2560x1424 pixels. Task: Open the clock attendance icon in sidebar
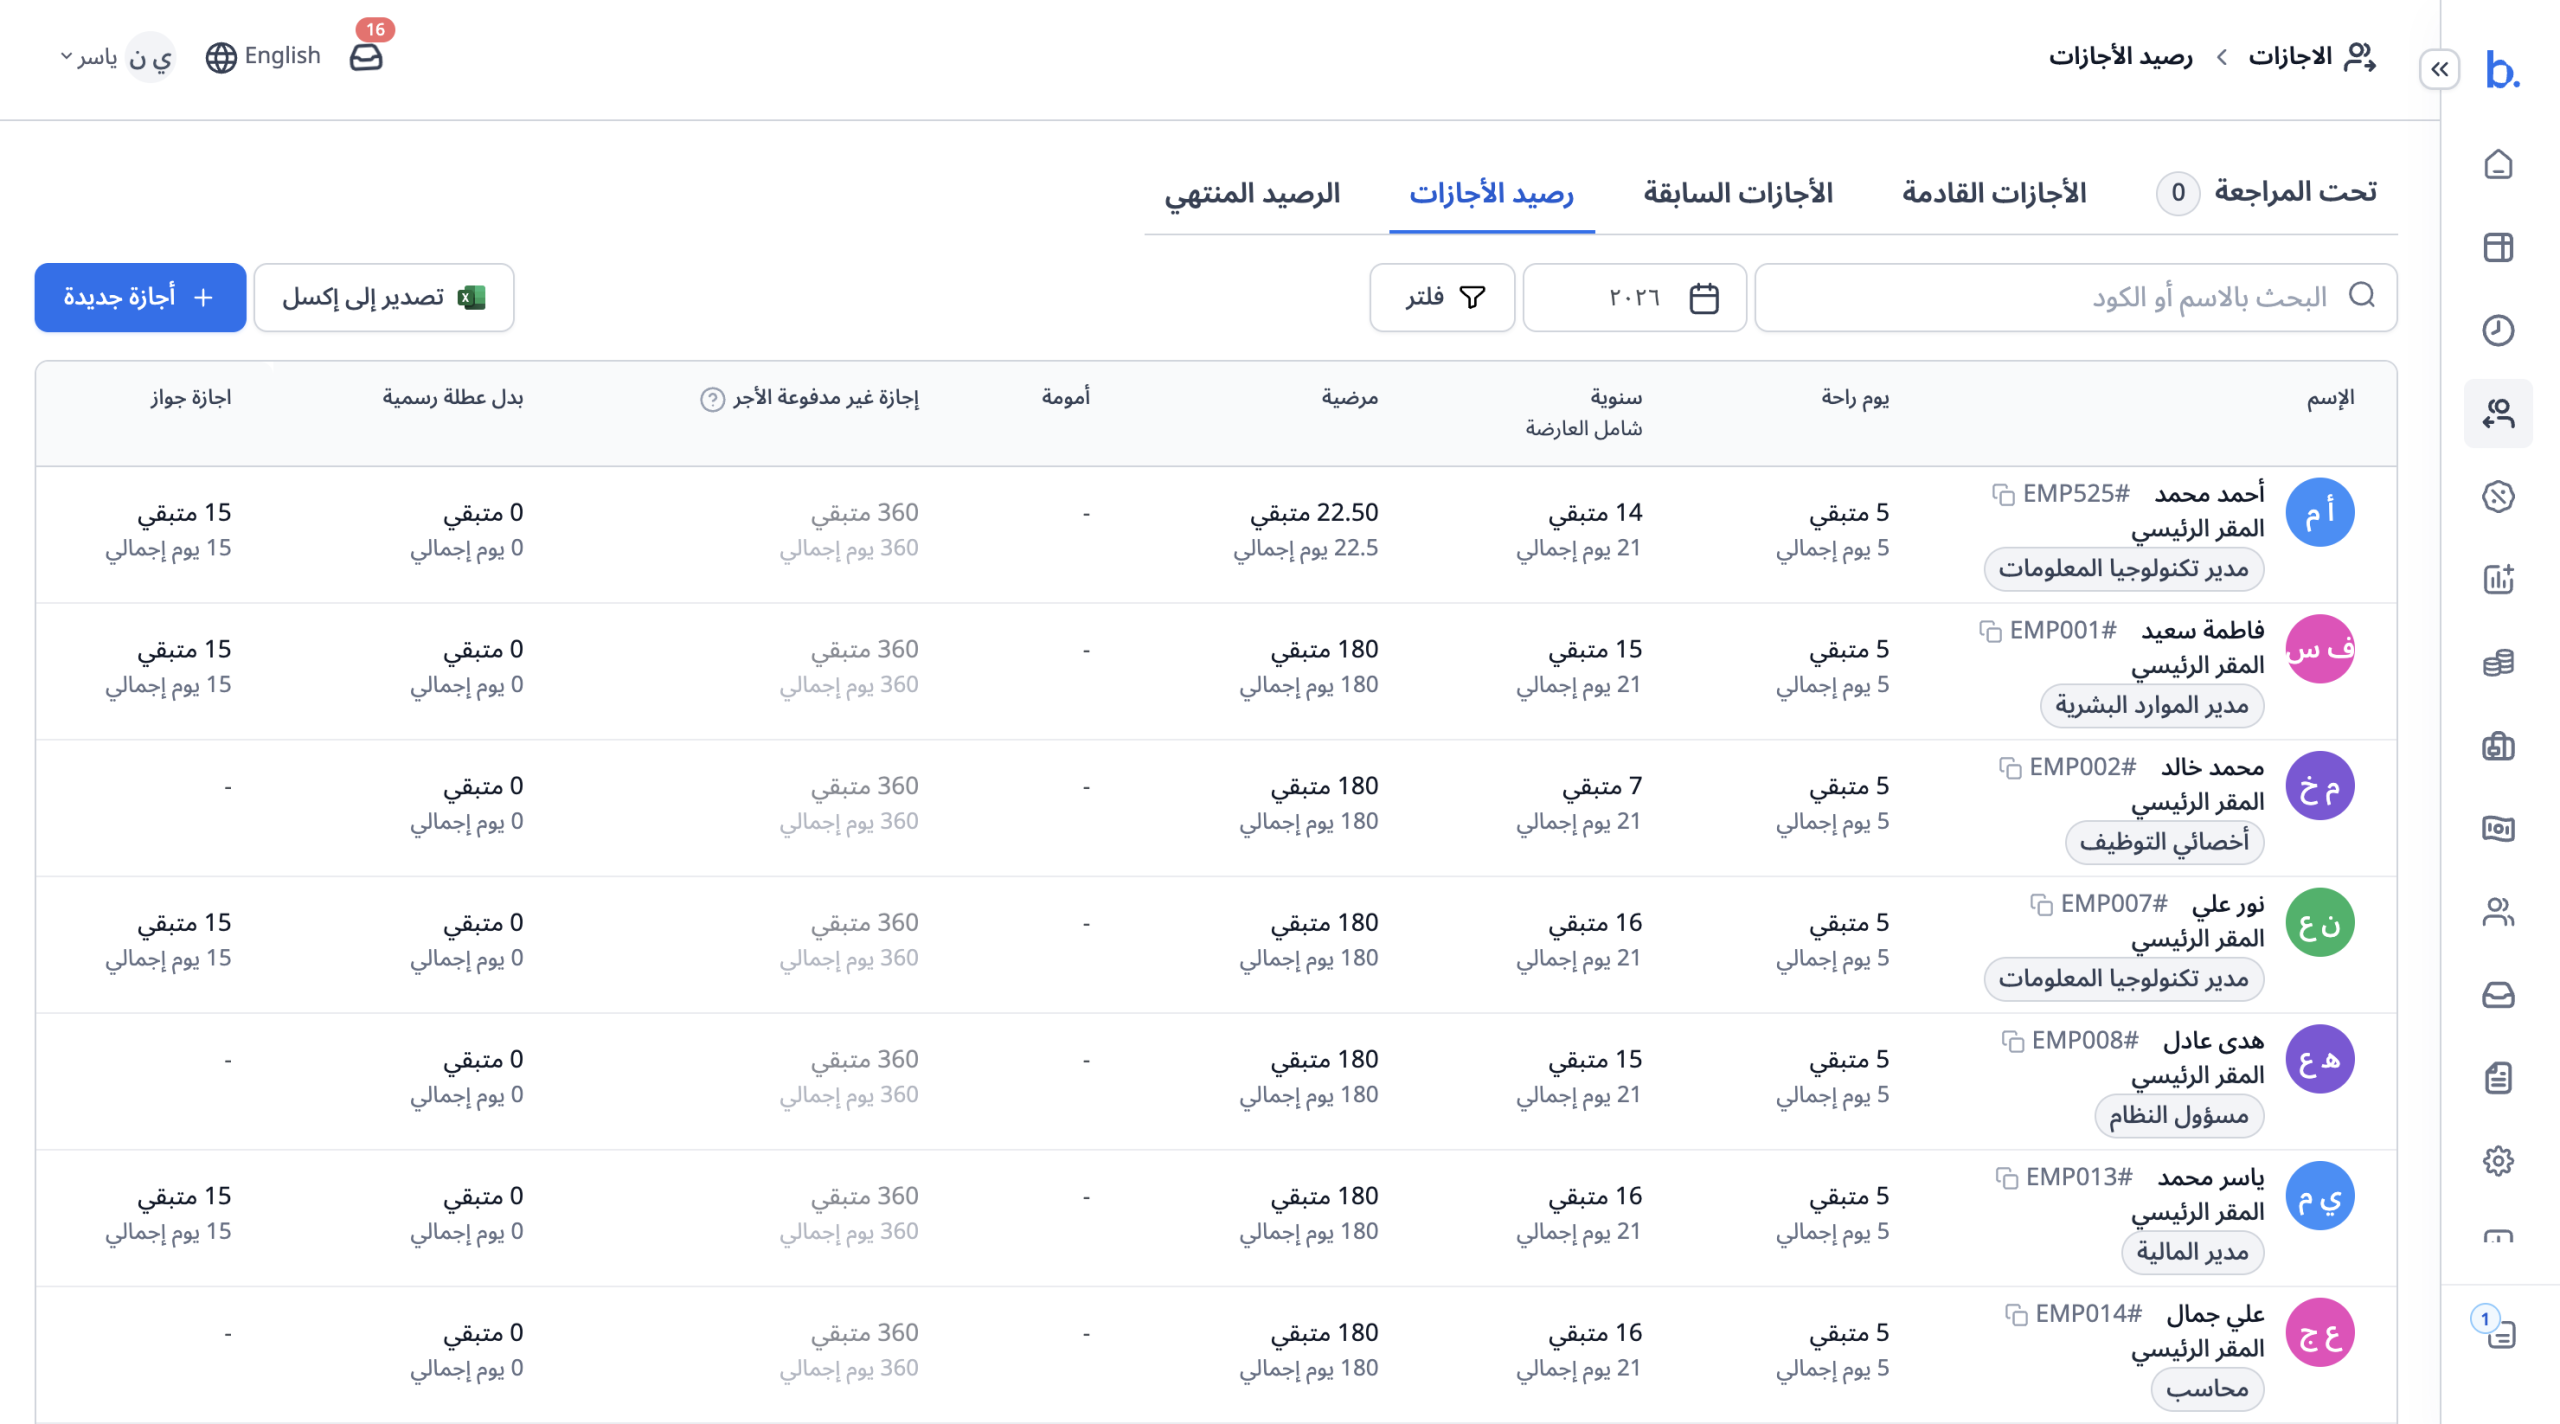point(2498,330)
